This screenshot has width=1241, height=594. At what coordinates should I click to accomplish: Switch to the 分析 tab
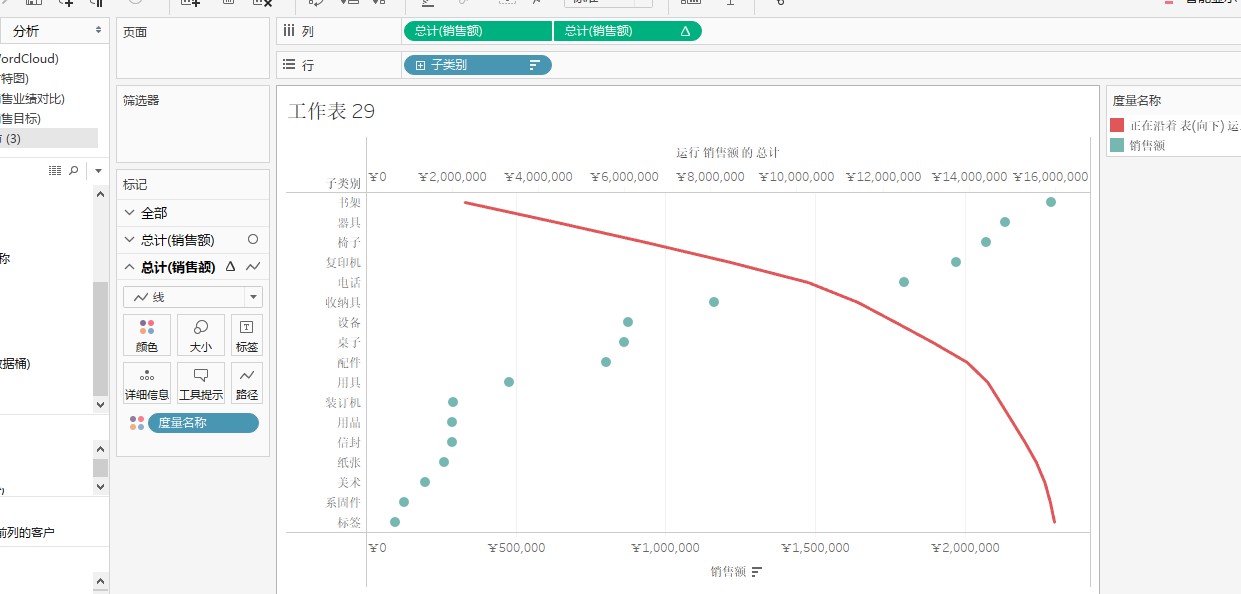27,31
